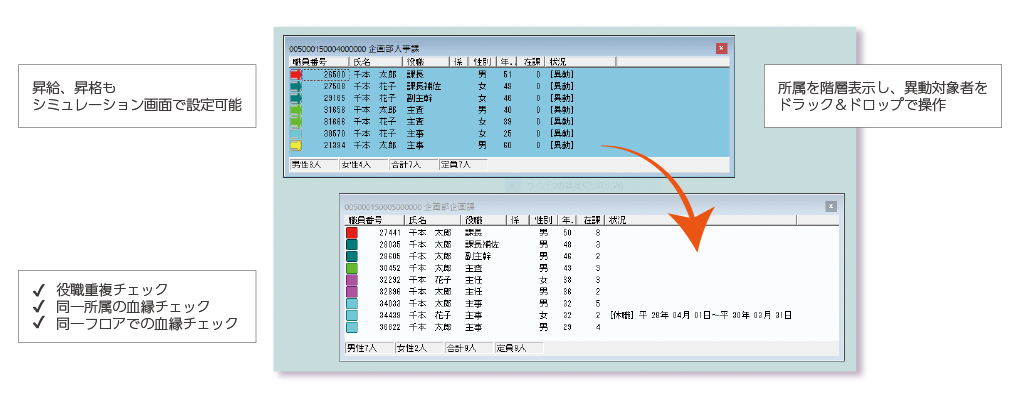Click the teal arrow icon for employee 27508
1018x398 pixels.
pos(296,86)
